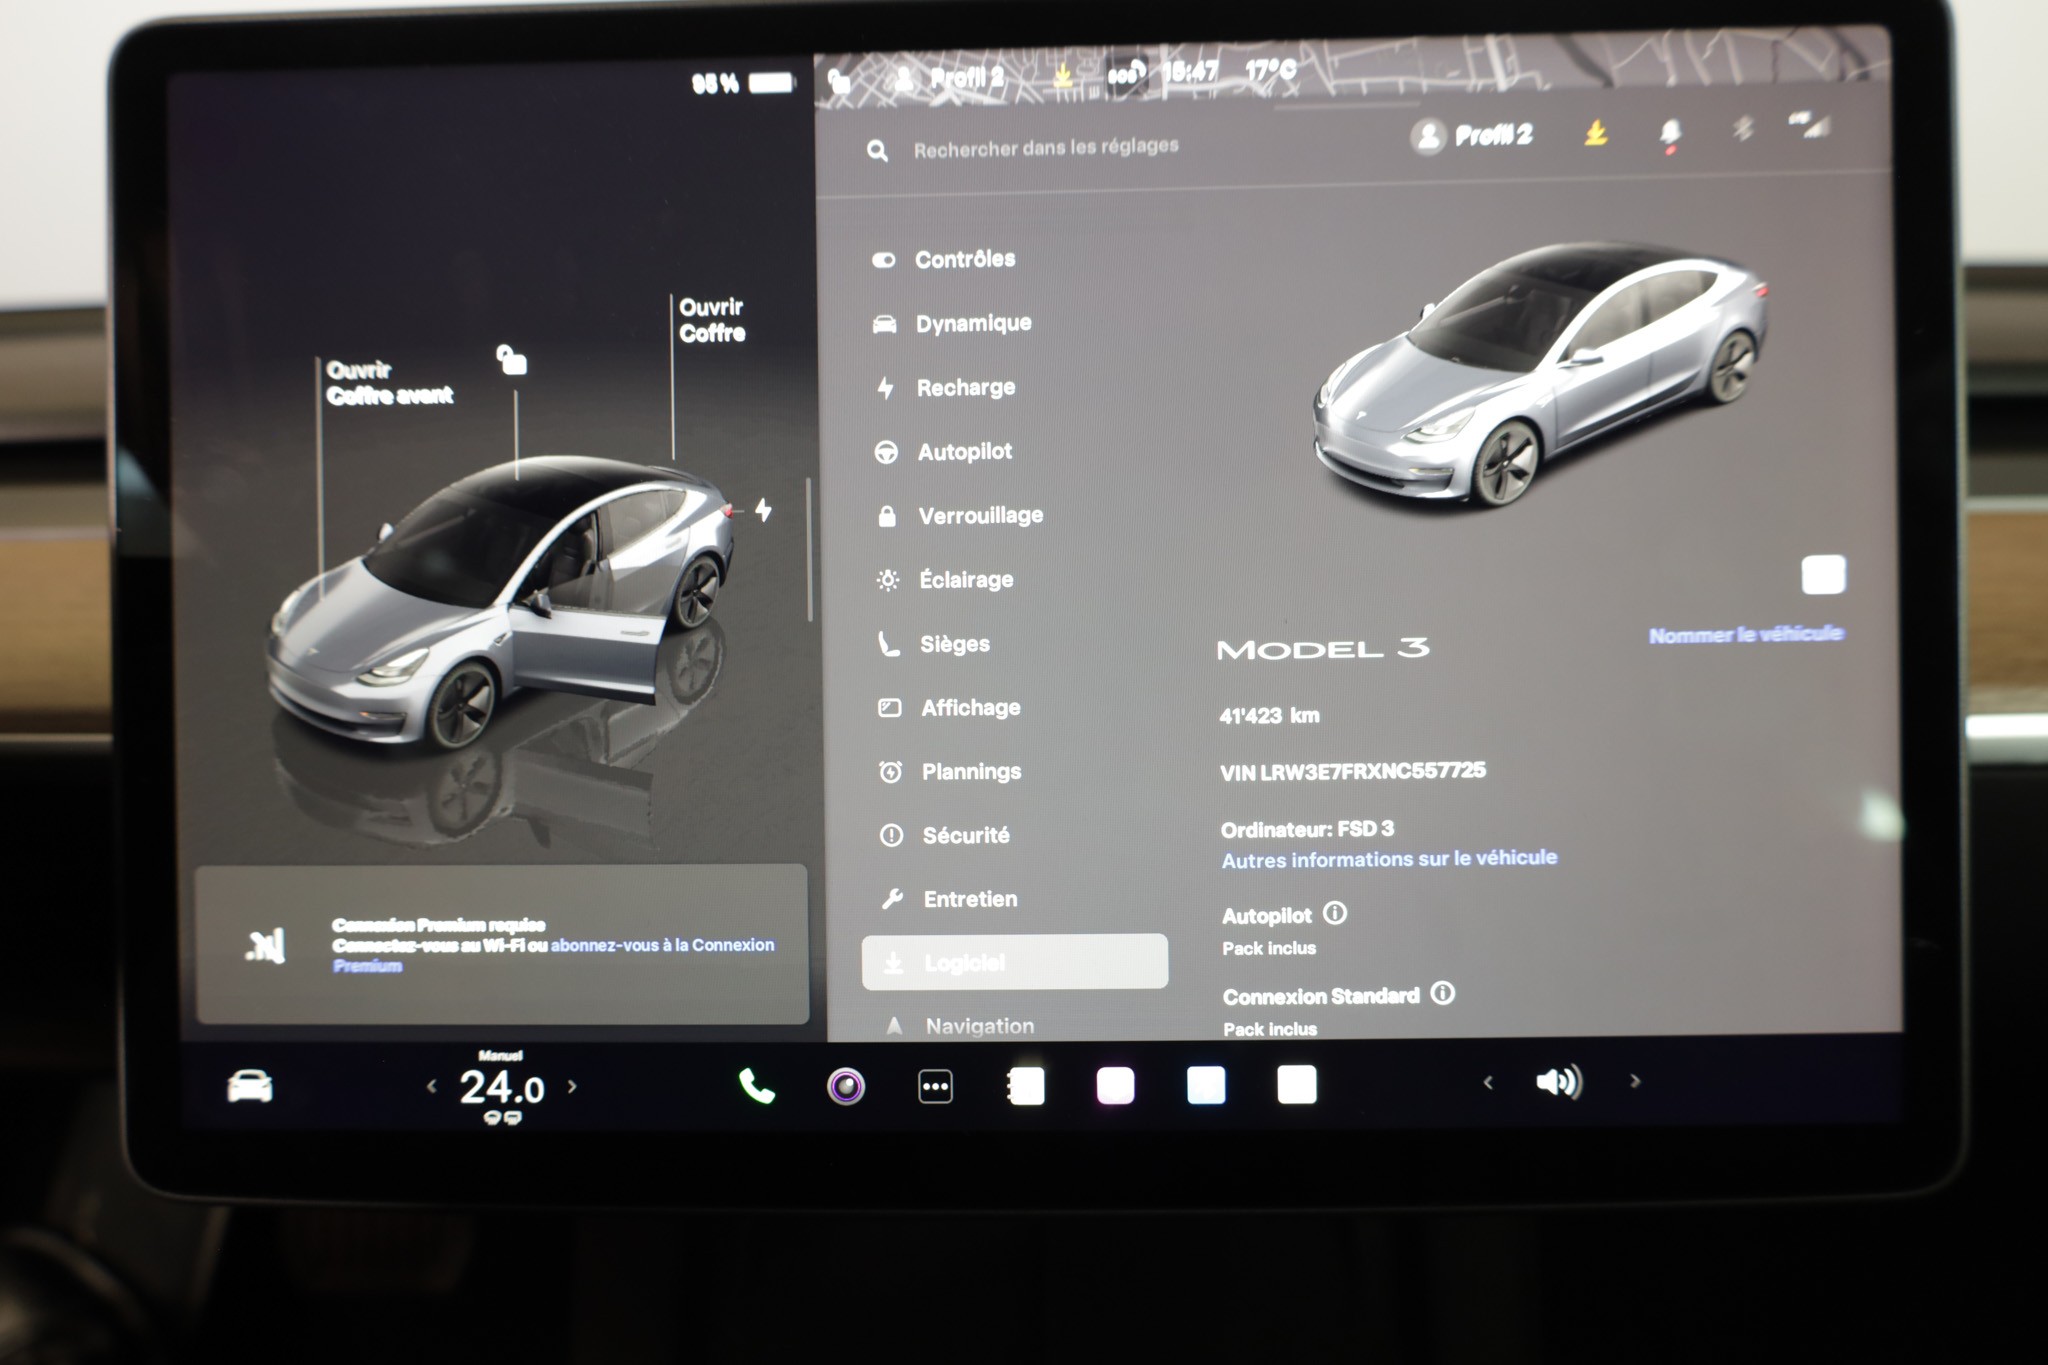Tap the software update download icon
Screen dimensions: 2048x1365
coord(1596,133)
